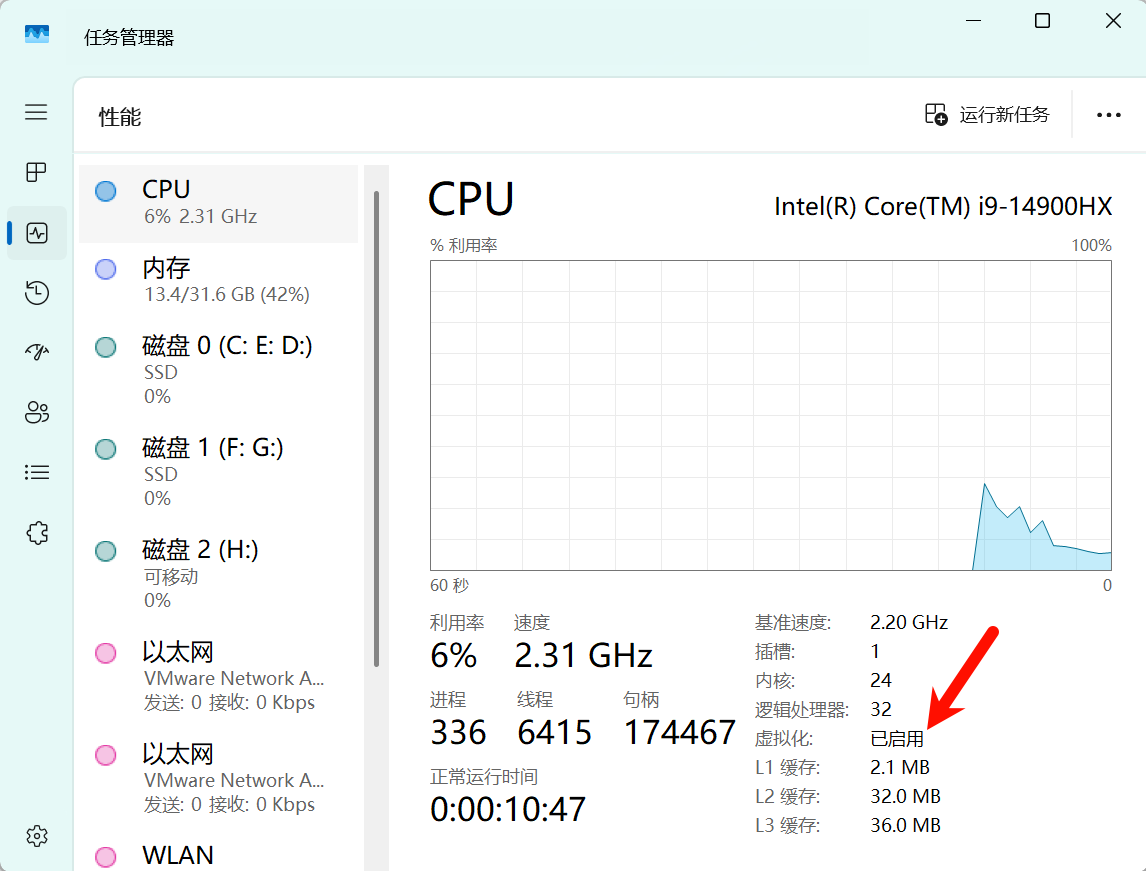Open the App history icon
Screen dimensions: 1146x871
(x=37, y=293)
